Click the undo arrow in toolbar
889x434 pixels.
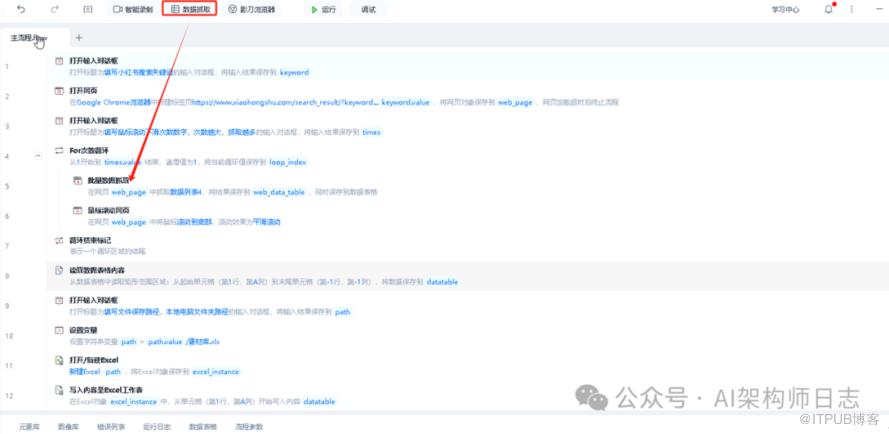tap(21, 9)
